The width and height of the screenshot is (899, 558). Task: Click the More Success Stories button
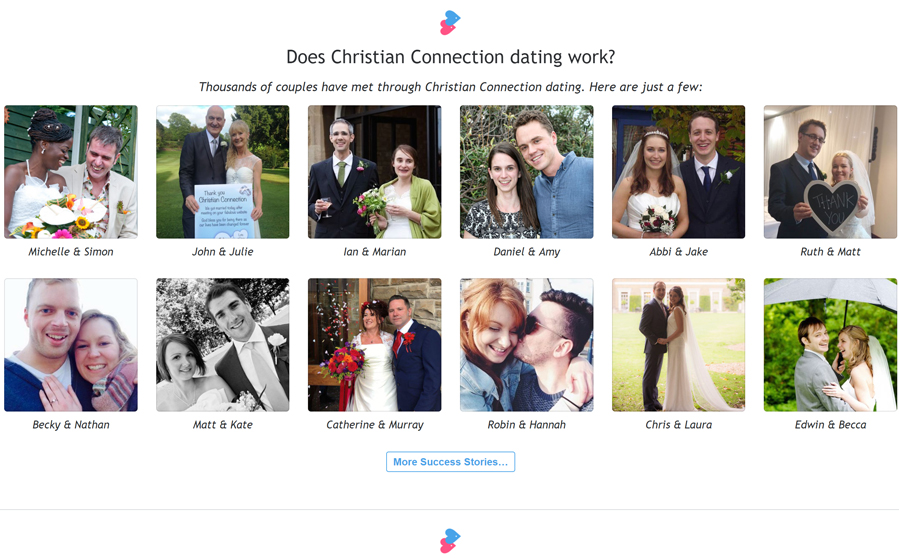point(450,462)
